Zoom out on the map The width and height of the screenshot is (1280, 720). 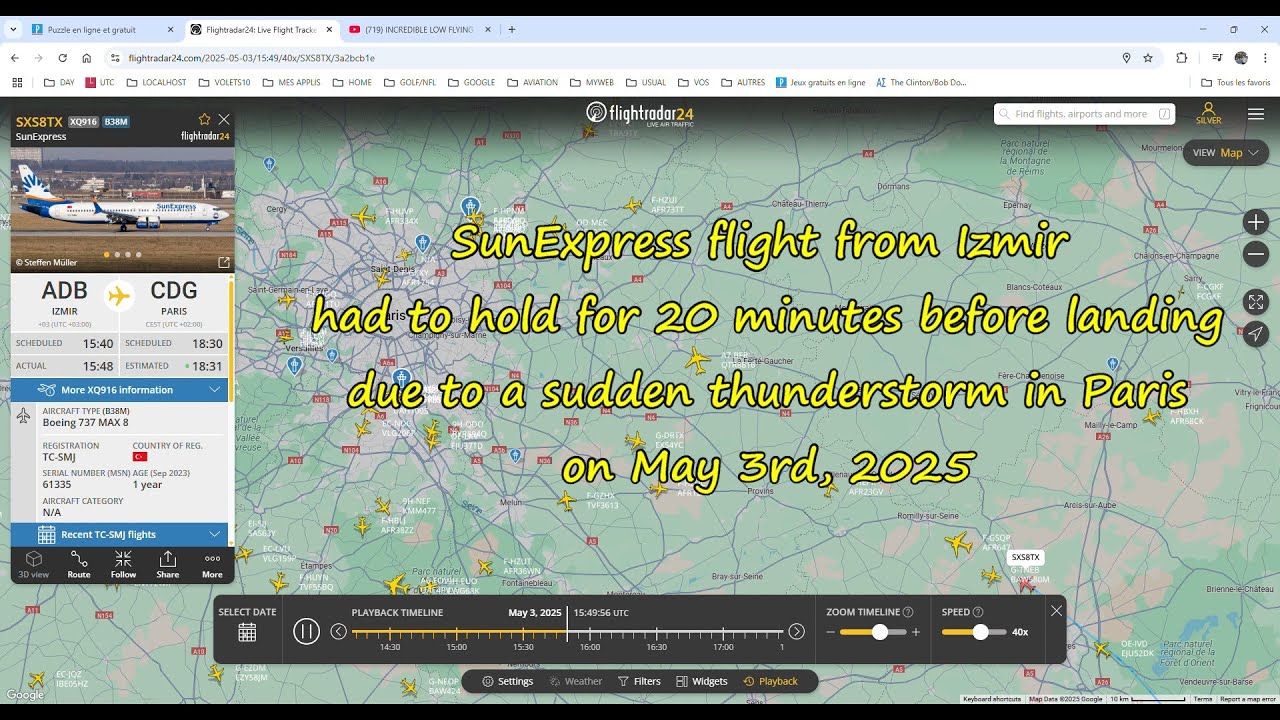coord(1256,254)
